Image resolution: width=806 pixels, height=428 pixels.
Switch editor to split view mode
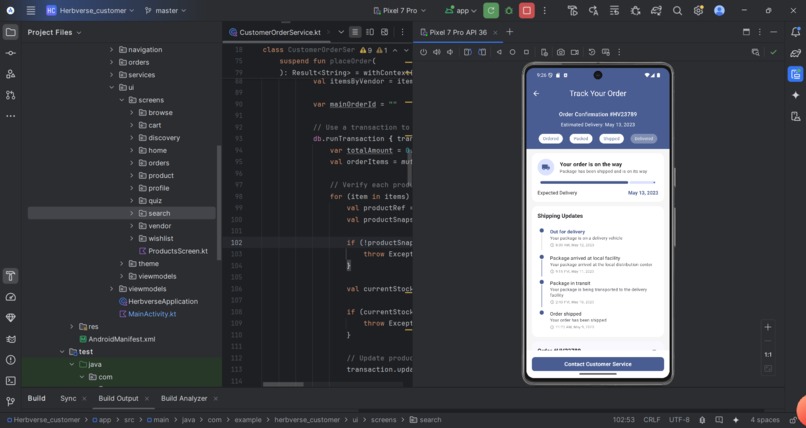(370, 32)
